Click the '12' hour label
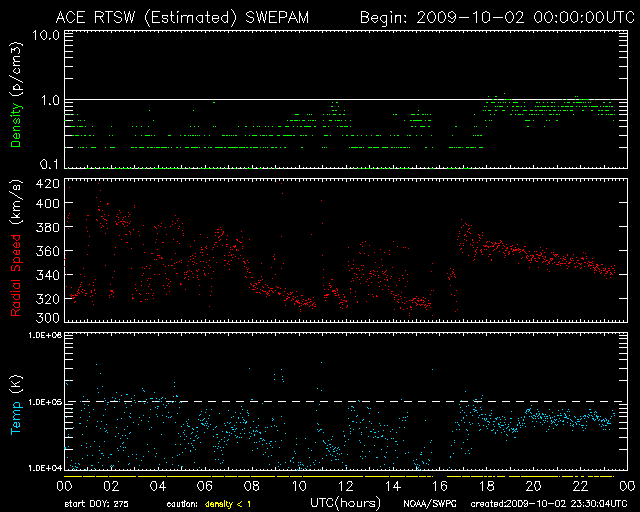Viewport: 640px width, 512px height. tap(346, 486)
